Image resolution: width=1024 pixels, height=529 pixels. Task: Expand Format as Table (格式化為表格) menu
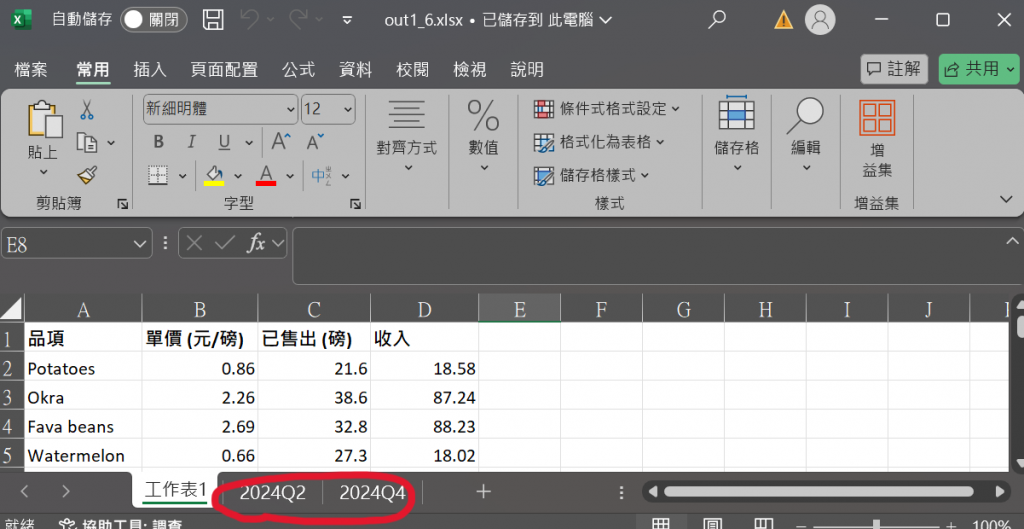point(599,142)
